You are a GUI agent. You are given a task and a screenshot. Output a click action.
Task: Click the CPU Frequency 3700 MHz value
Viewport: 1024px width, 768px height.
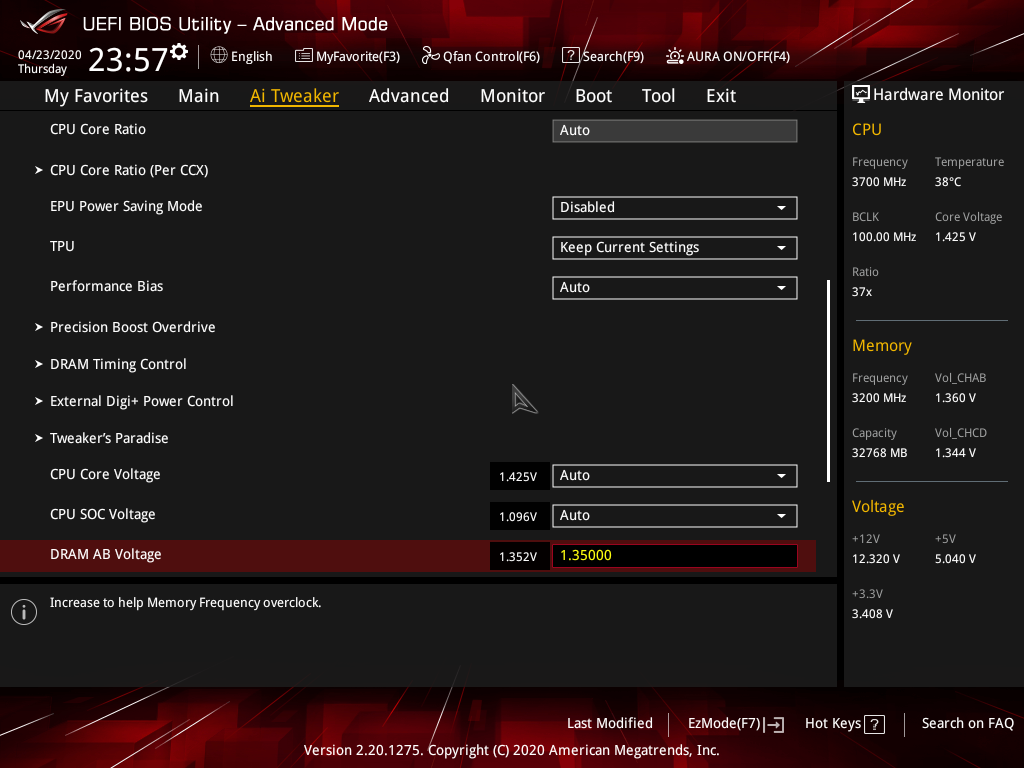879,182
